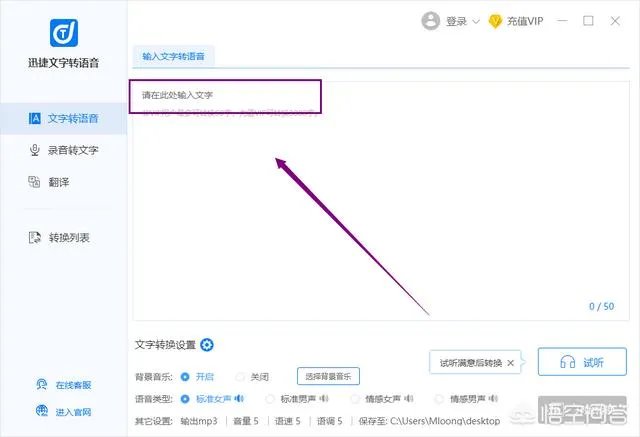Click the 登录 login label
This screenshot has width=640, height=437.
pyautogui.click(x=456, y=21)
